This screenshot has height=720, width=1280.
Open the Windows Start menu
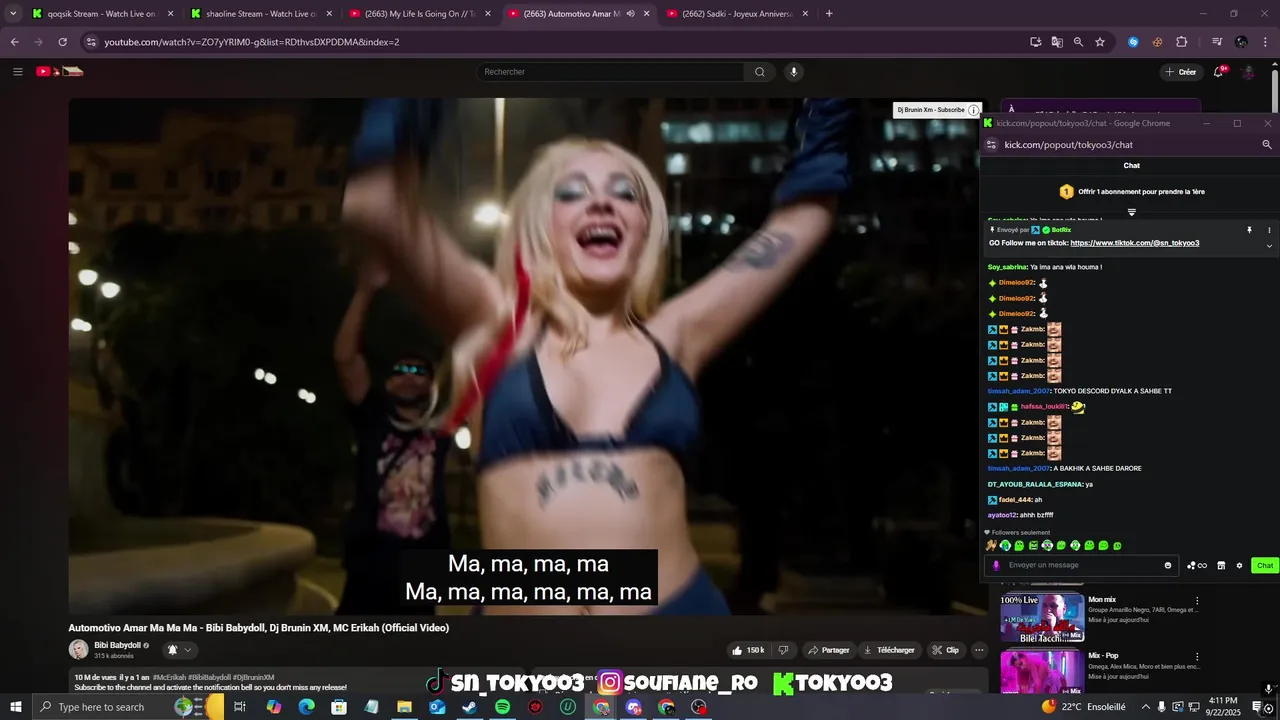[x=16, y=707]
